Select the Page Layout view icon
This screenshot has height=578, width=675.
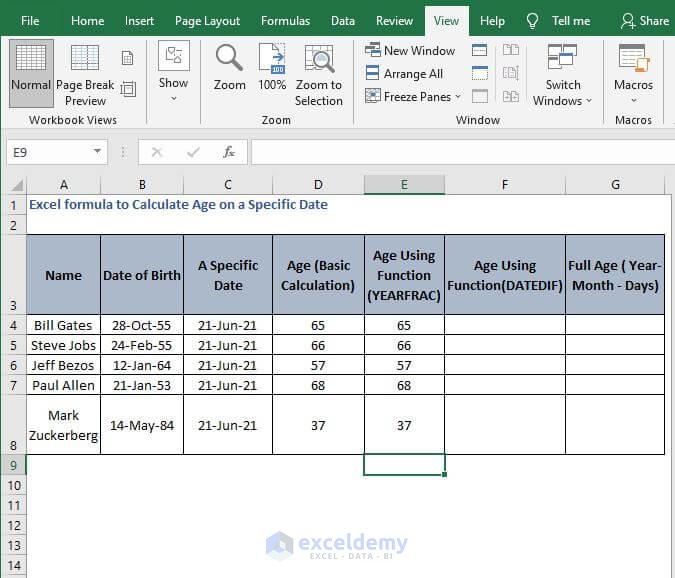coord(127,58)
